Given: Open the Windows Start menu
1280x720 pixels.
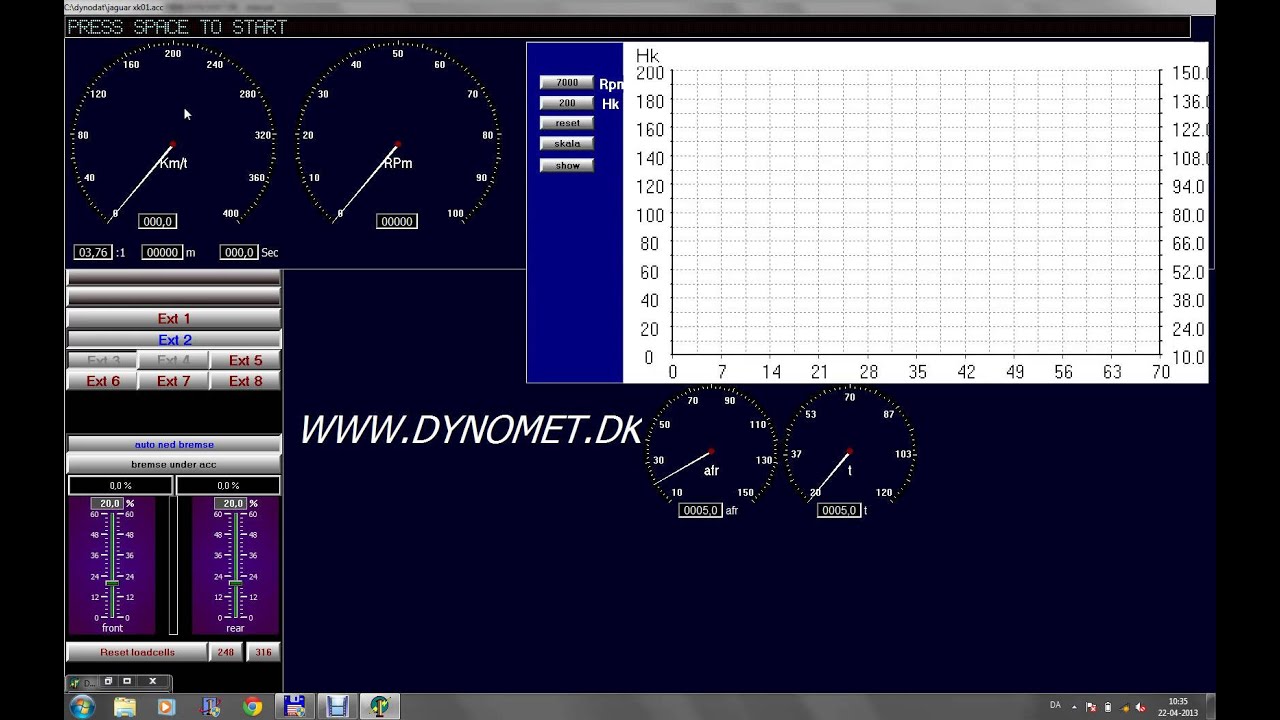Looking at the screenshot, I should click(82, 707).
